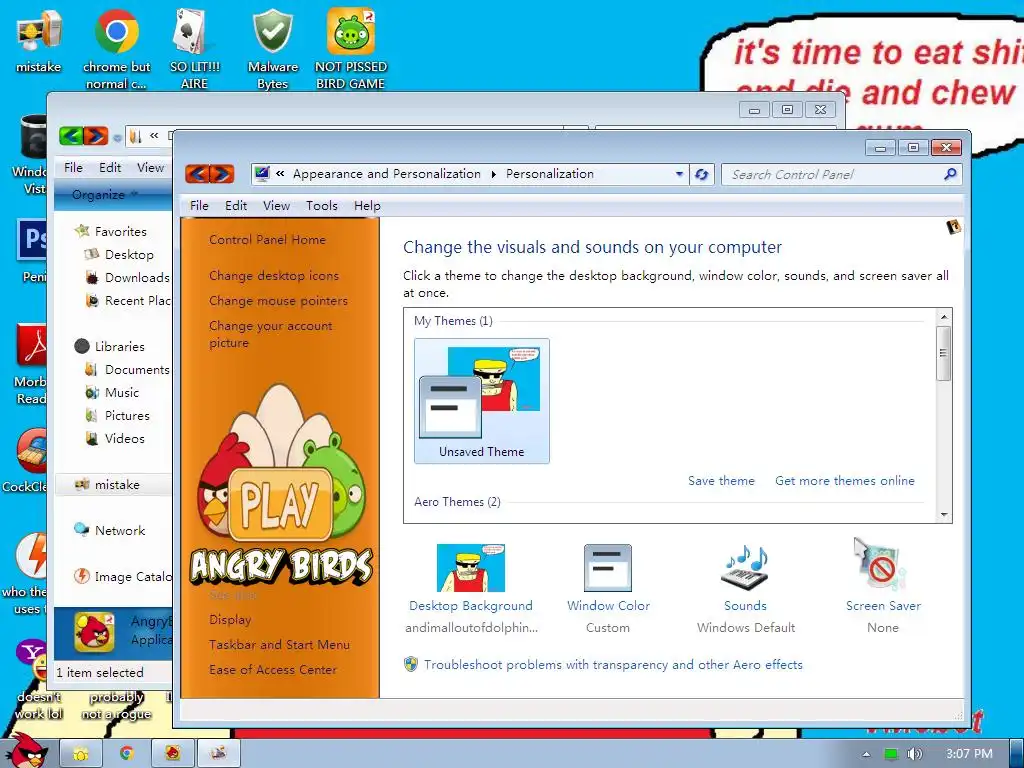
Task: Show hidden tray icons arrow
Action: [x=866, y=754]
